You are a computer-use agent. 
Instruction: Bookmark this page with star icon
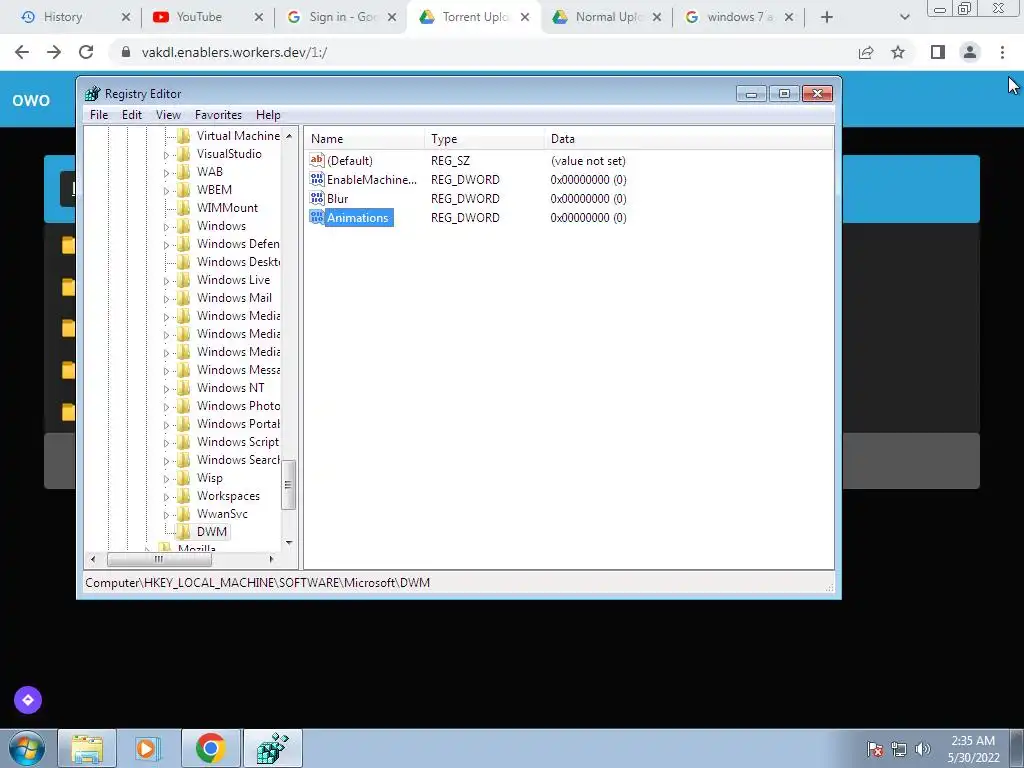click(x=898, y=52)
